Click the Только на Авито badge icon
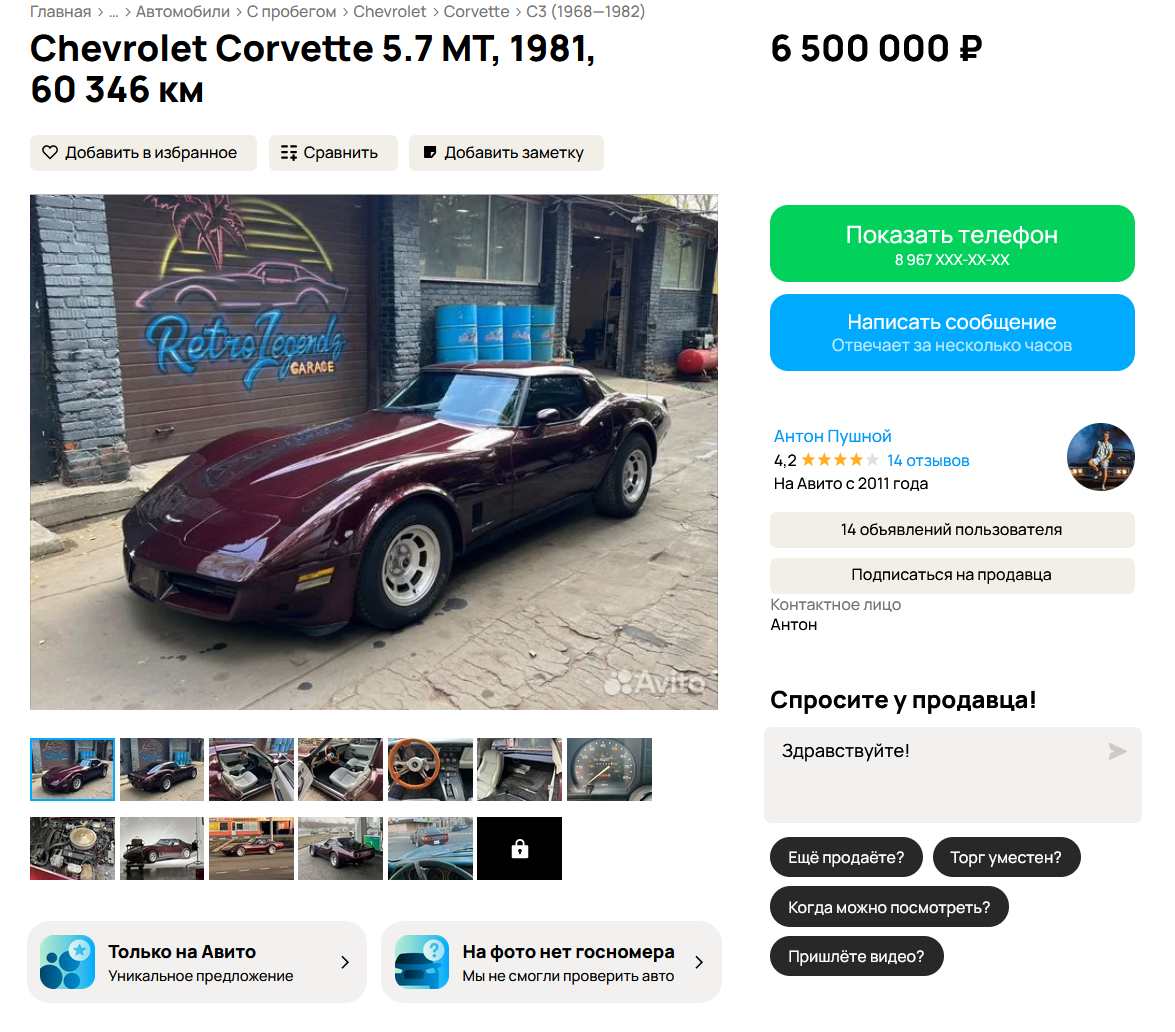 click(67, 962)
